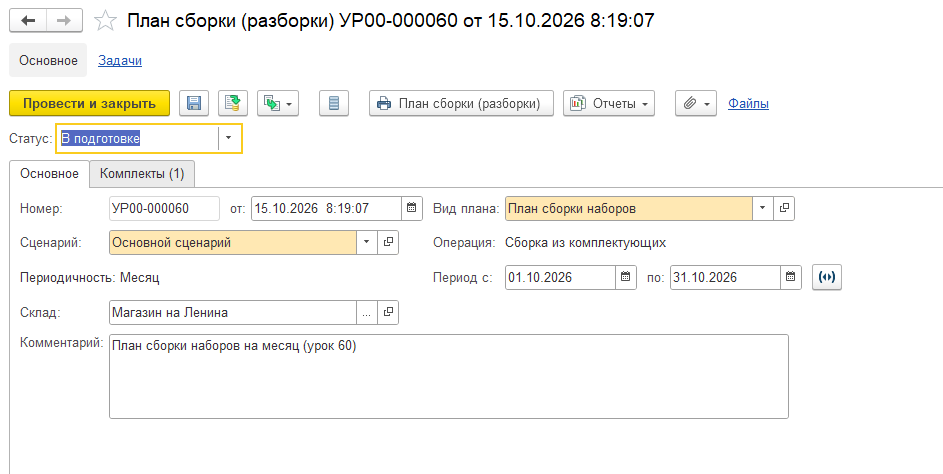Click the document date field 15.10.2026
The height and width of the screenshot is (474, 943).
click(x=327, y=209)
